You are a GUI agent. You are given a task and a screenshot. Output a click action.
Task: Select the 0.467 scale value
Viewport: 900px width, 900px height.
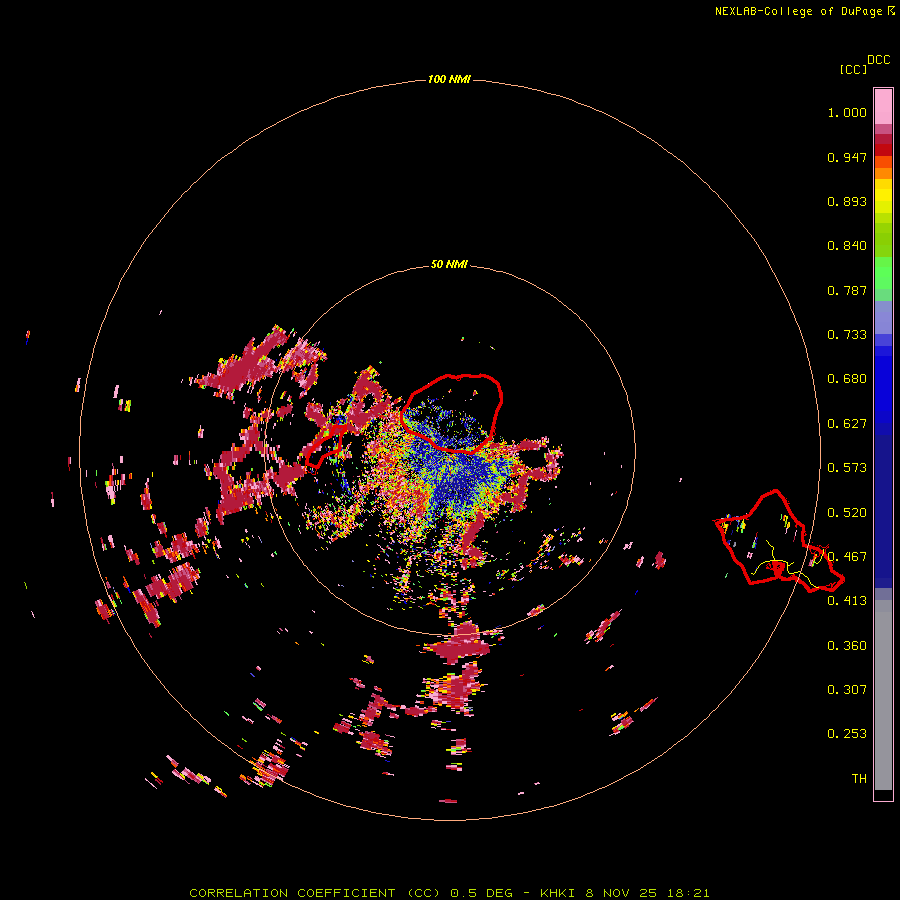coord(847,557)
